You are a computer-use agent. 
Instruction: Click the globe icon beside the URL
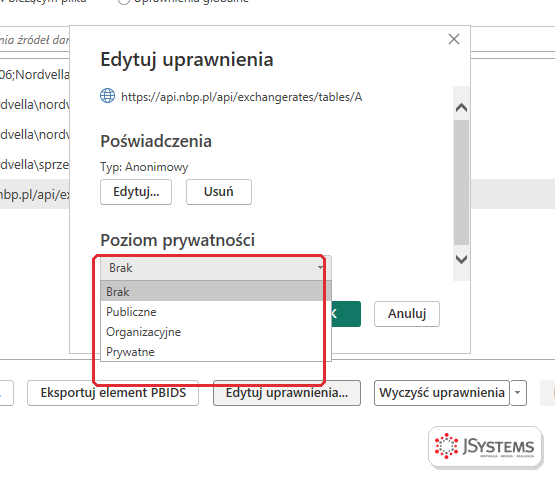[107, 96]
